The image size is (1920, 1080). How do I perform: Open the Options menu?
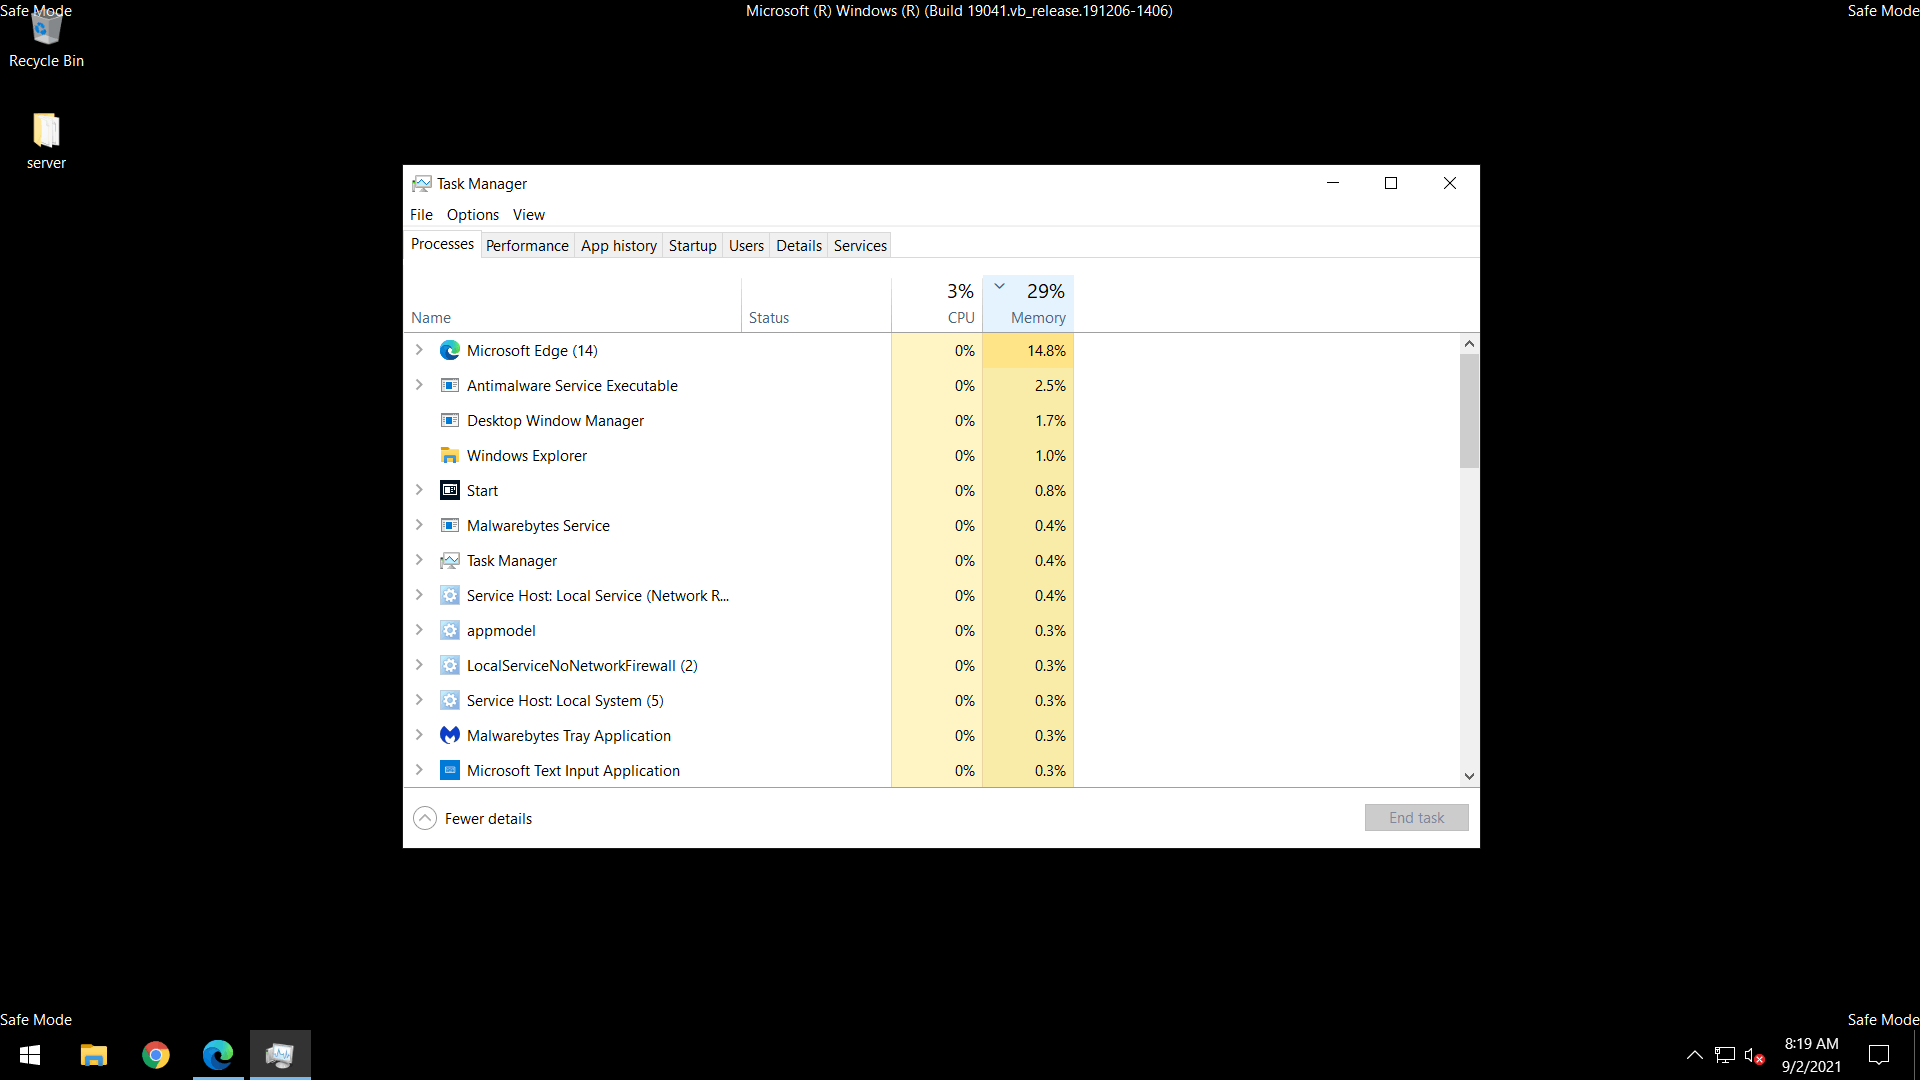472,215
